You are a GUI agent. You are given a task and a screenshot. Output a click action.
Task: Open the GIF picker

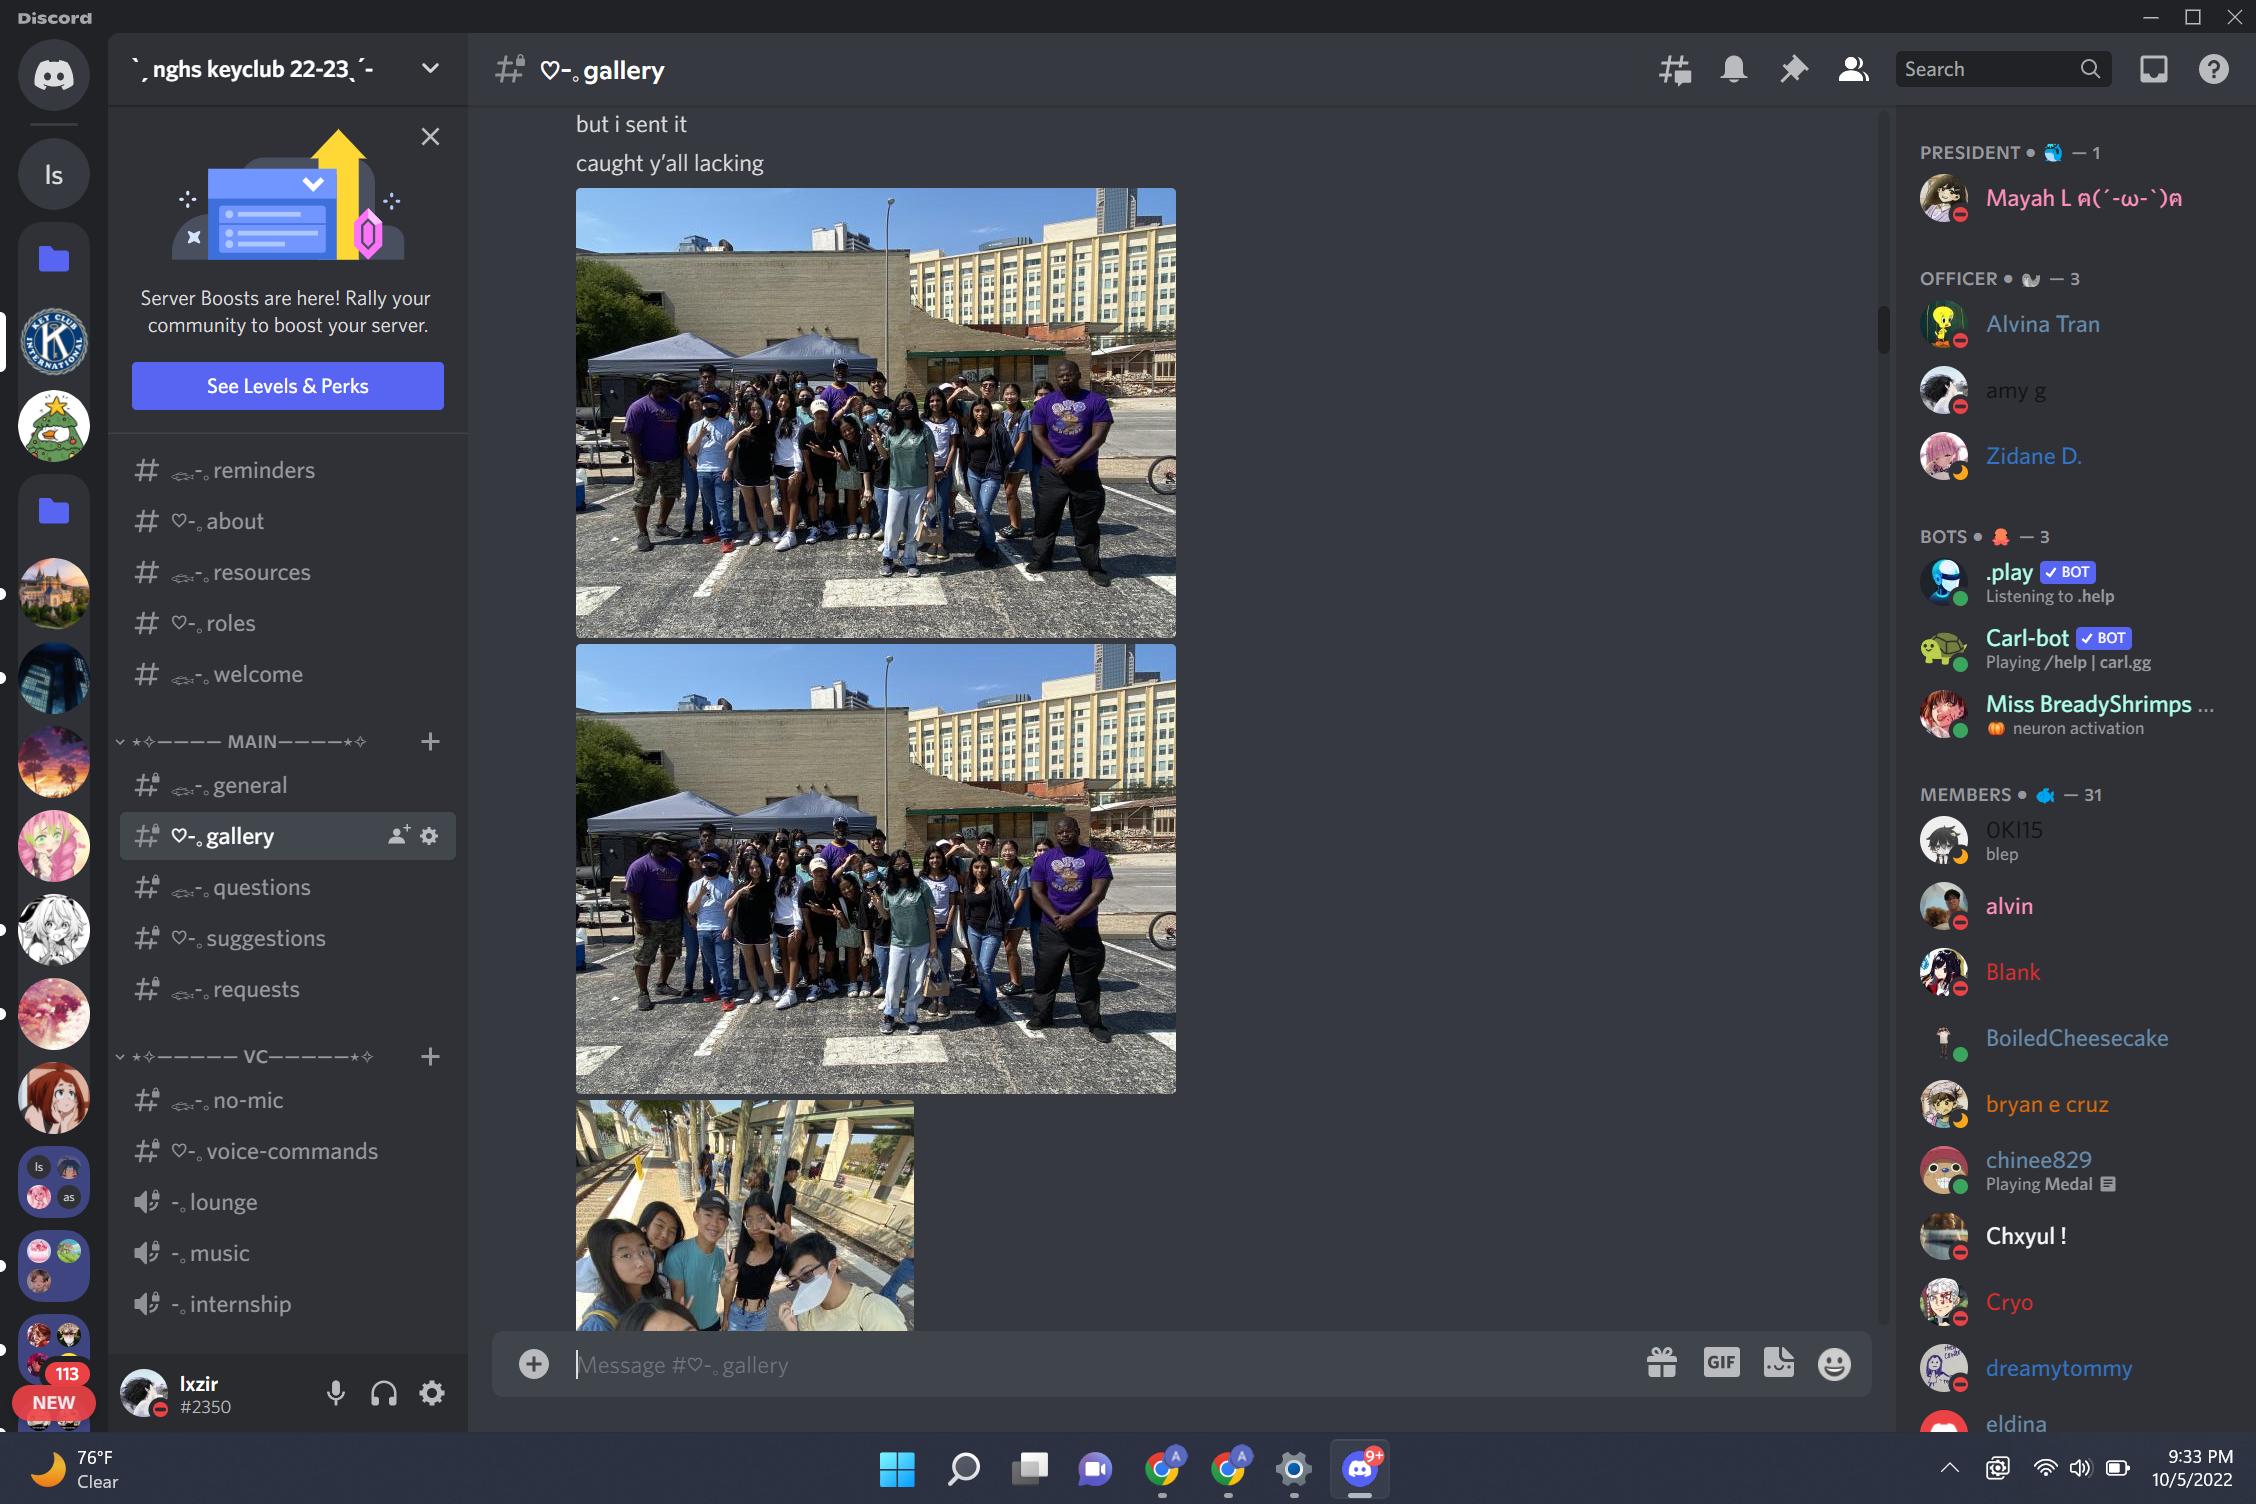pos(1721,1363)
